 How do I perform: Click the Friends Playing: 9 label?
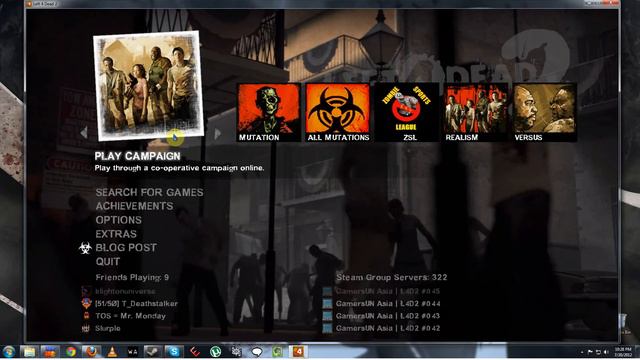(x=132, y=278)
